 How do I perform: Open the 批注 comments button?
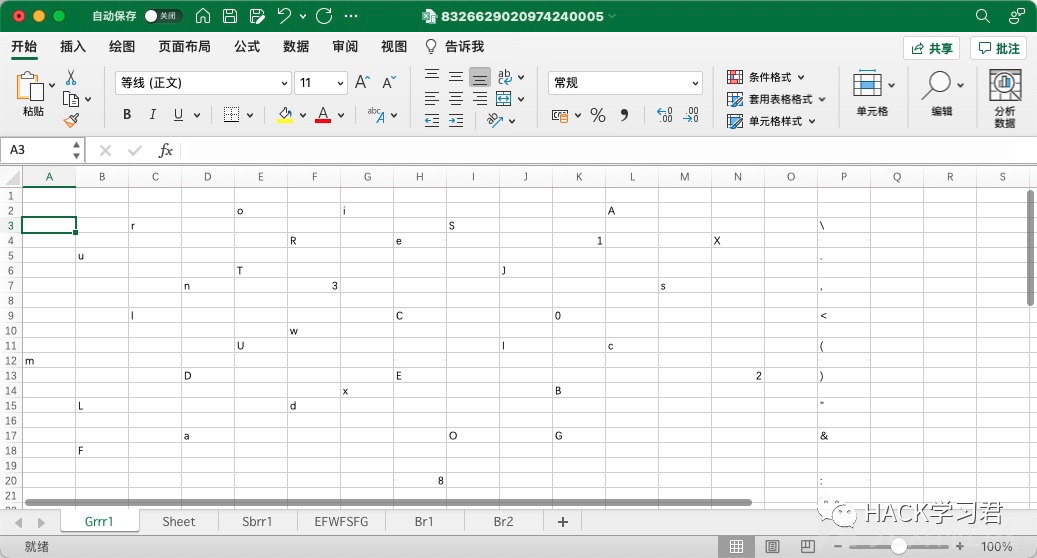998,48
